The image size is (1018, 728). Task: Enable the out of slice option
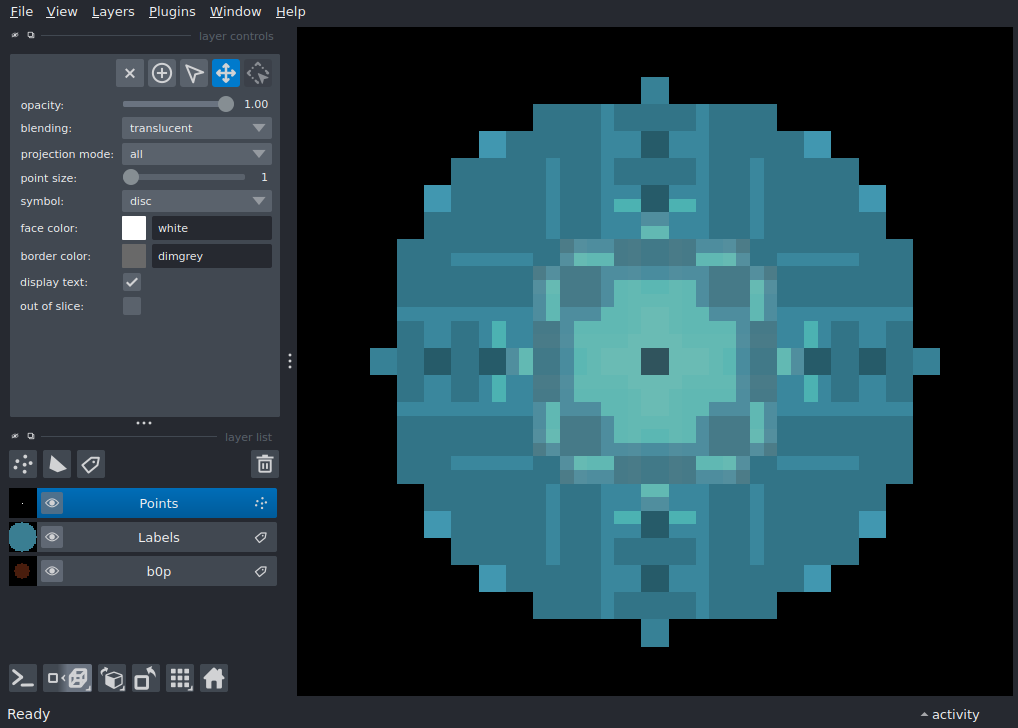click(131, 306)
